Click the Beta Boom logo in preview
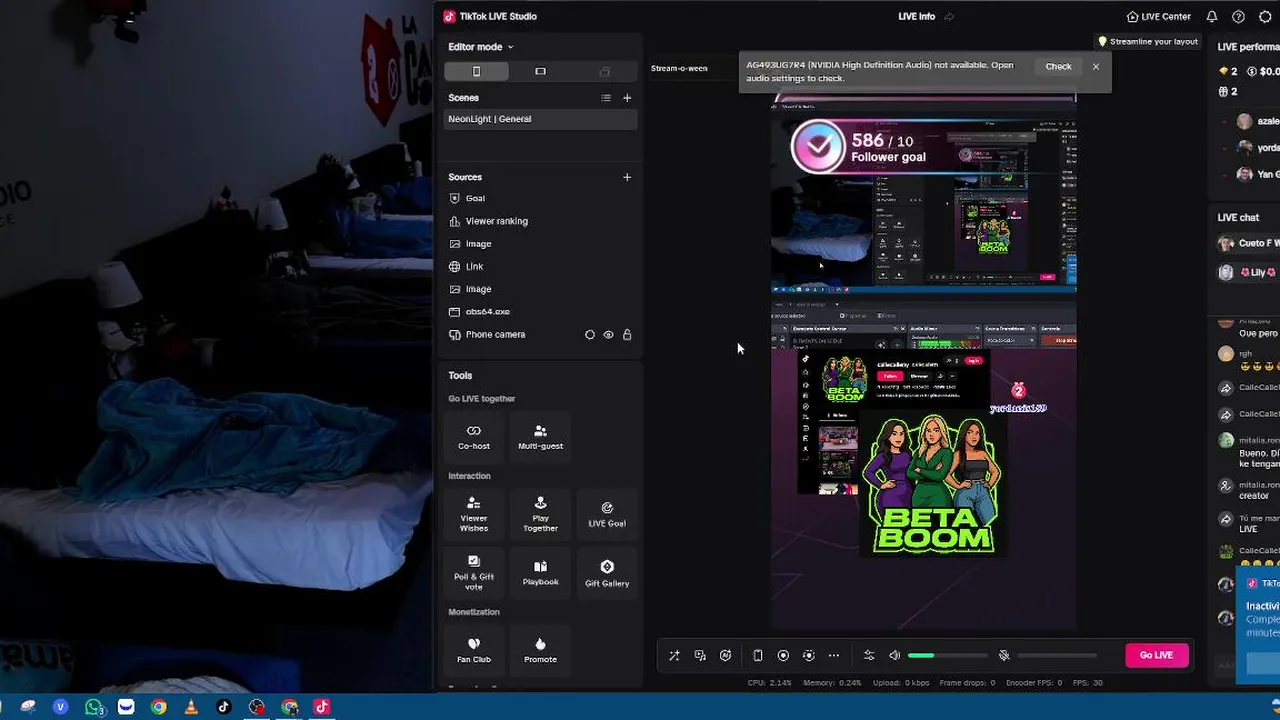 (934, 485)
